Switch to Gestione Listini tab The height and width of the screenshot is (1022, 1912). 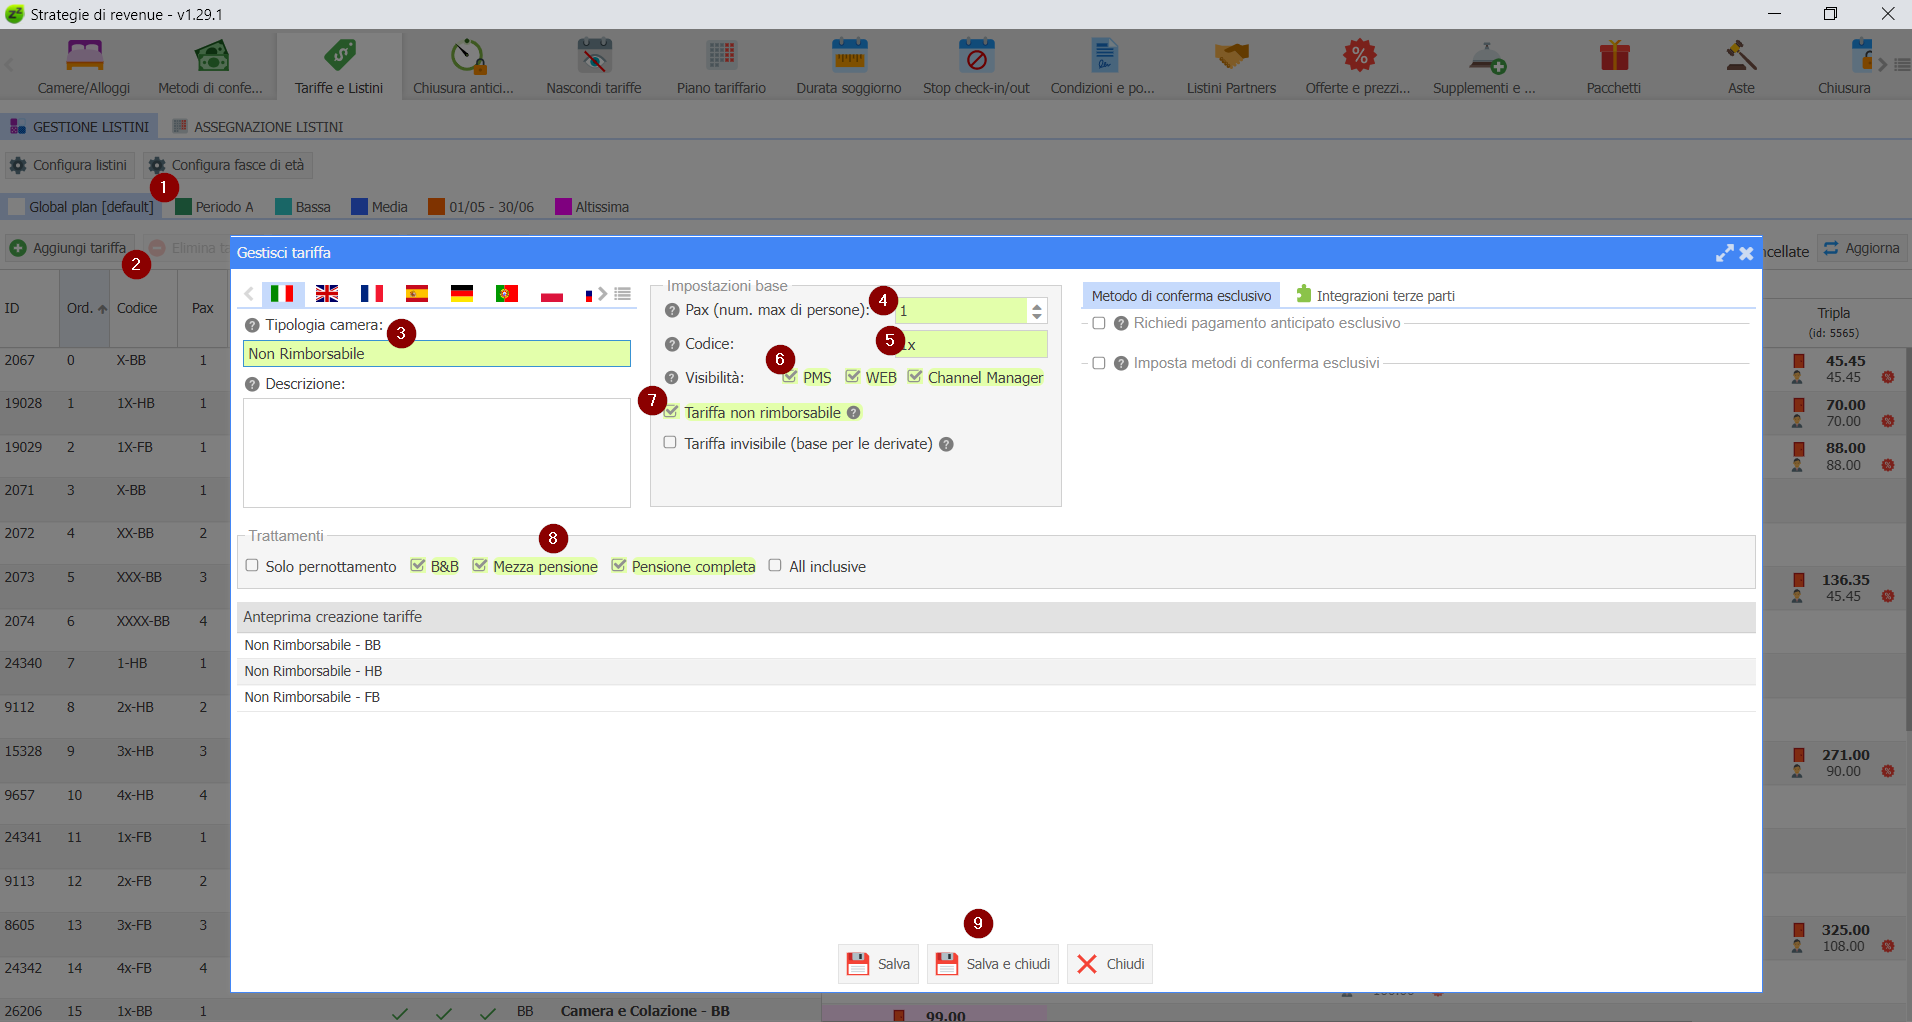point(80,127)
